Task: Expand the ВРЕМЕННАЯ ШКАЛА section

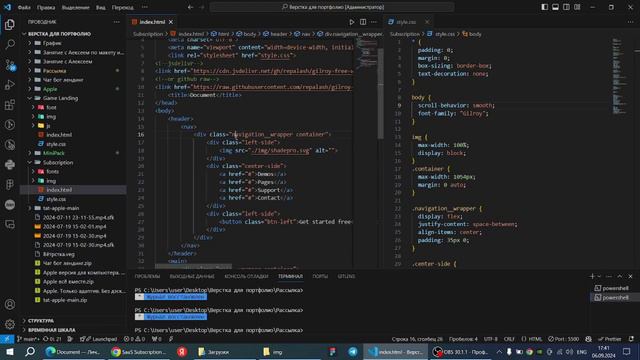Action: (x=51, y=330)
